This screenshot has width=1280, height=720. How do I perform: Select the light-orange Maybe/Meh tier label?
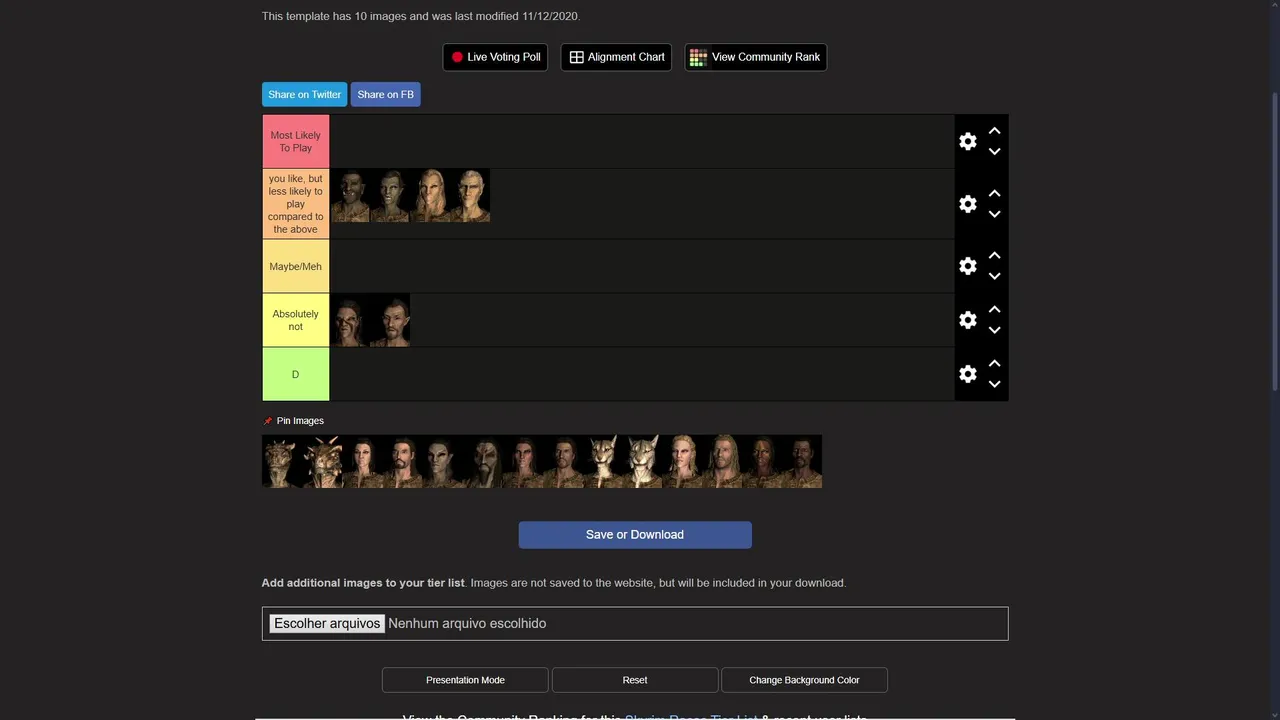295,266
